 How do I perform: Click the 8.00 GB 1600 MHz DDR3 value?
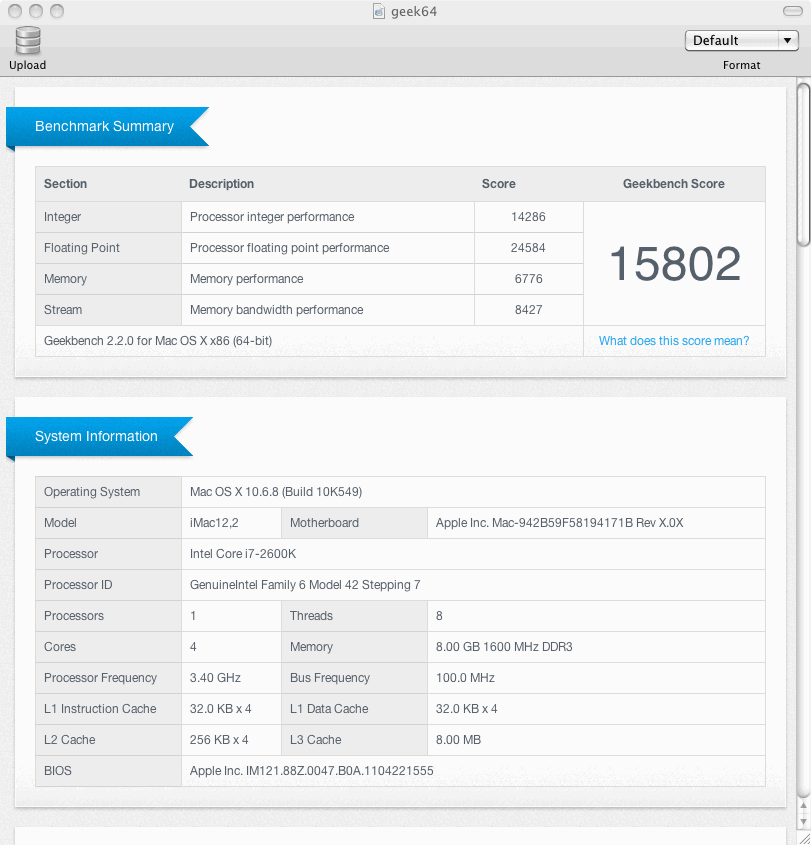(504, 647)
